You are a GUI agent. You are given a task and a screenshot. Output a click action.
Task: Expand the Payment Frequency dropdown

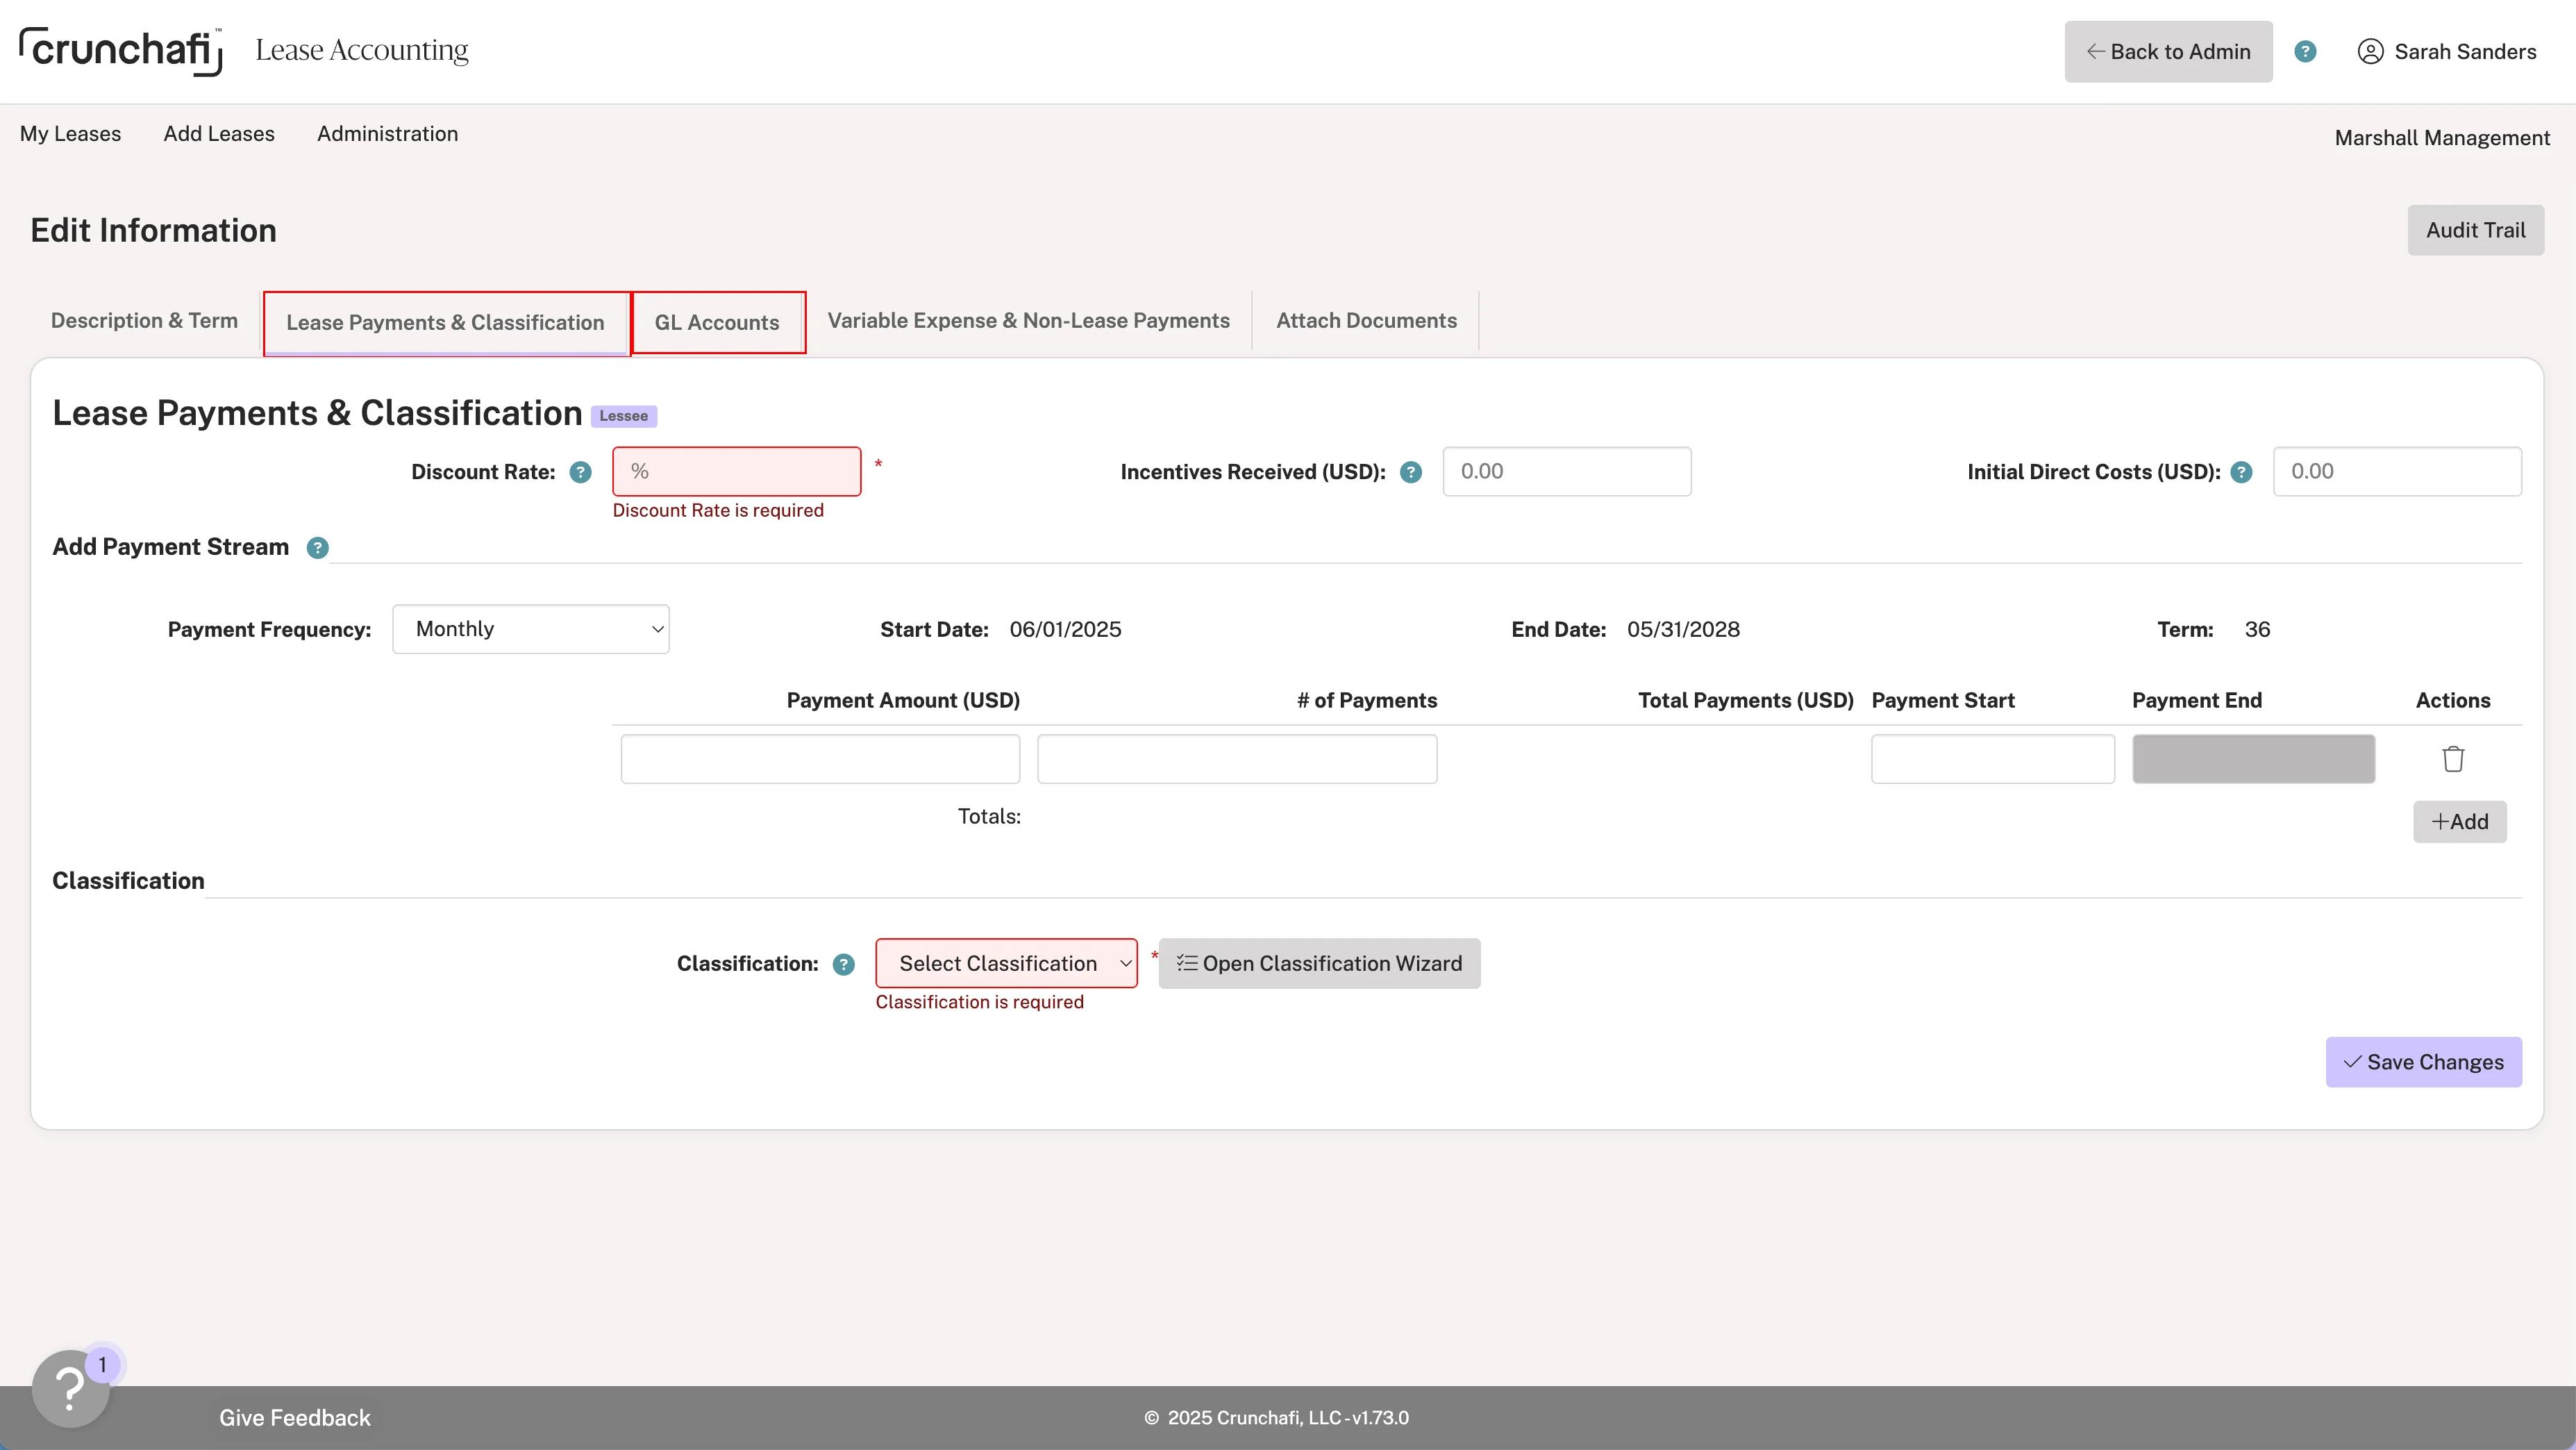[x=530, y=629]
